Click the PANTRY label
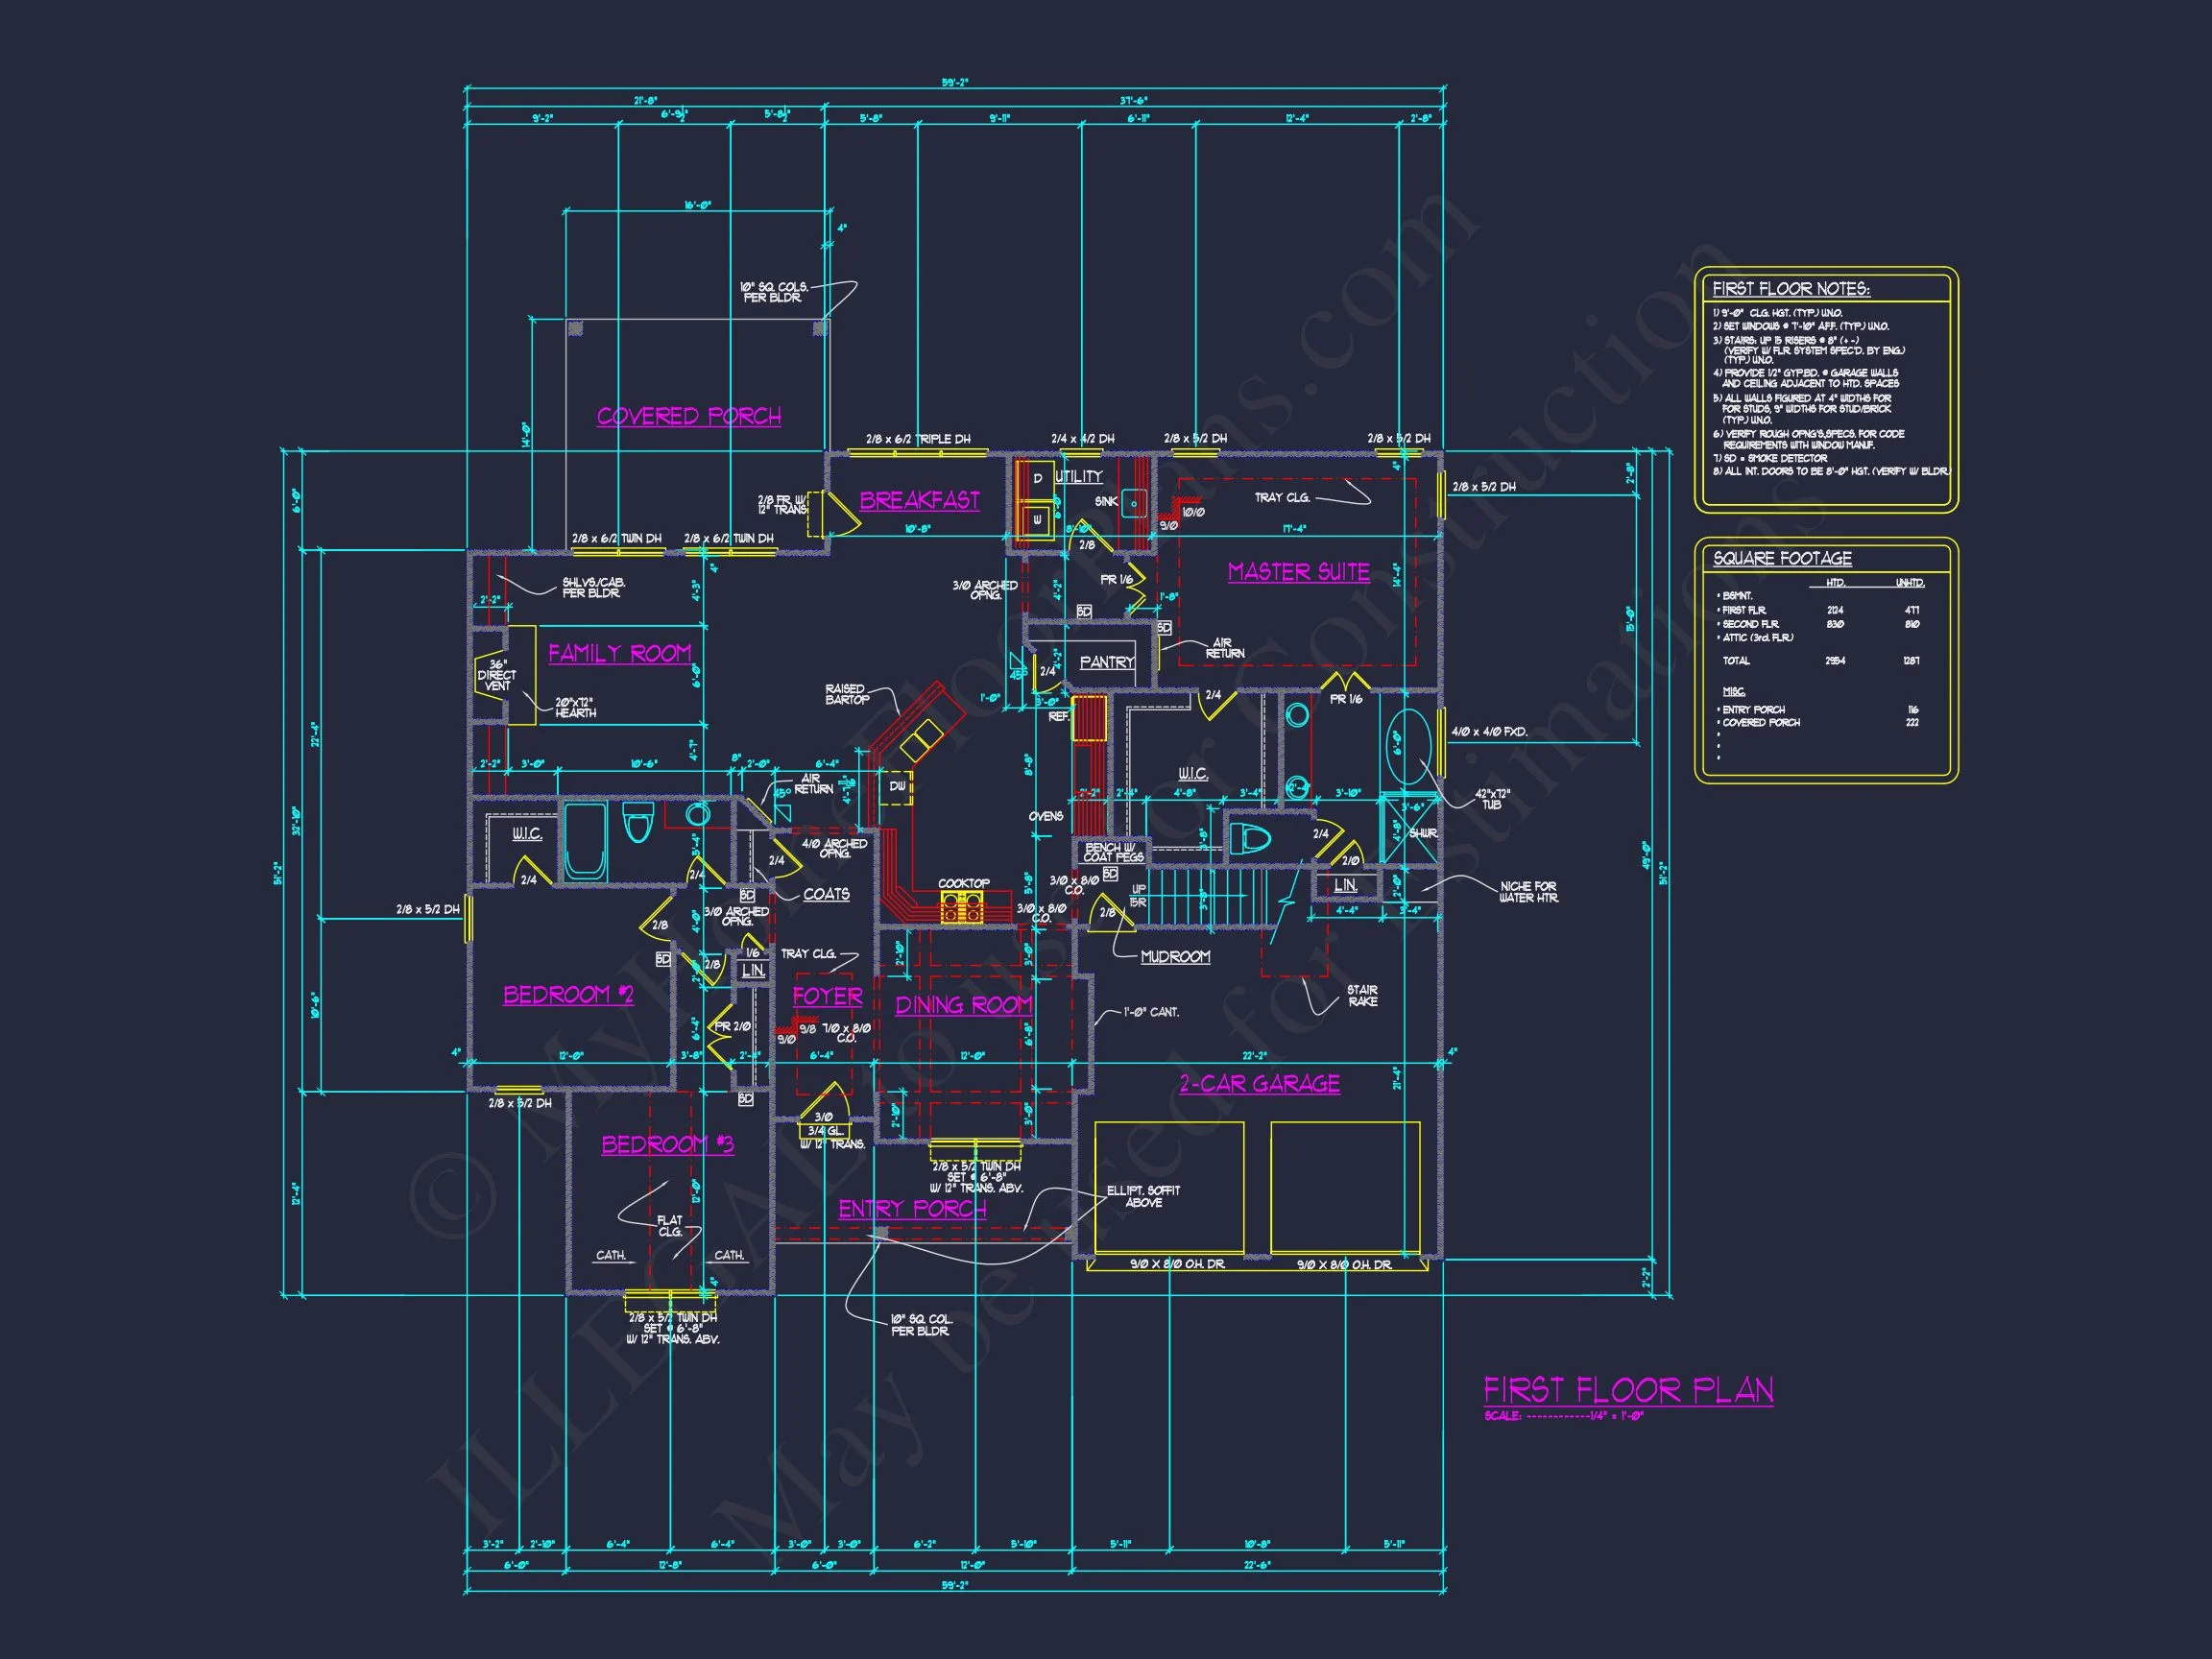2212x1659 pixels. 1106,662
